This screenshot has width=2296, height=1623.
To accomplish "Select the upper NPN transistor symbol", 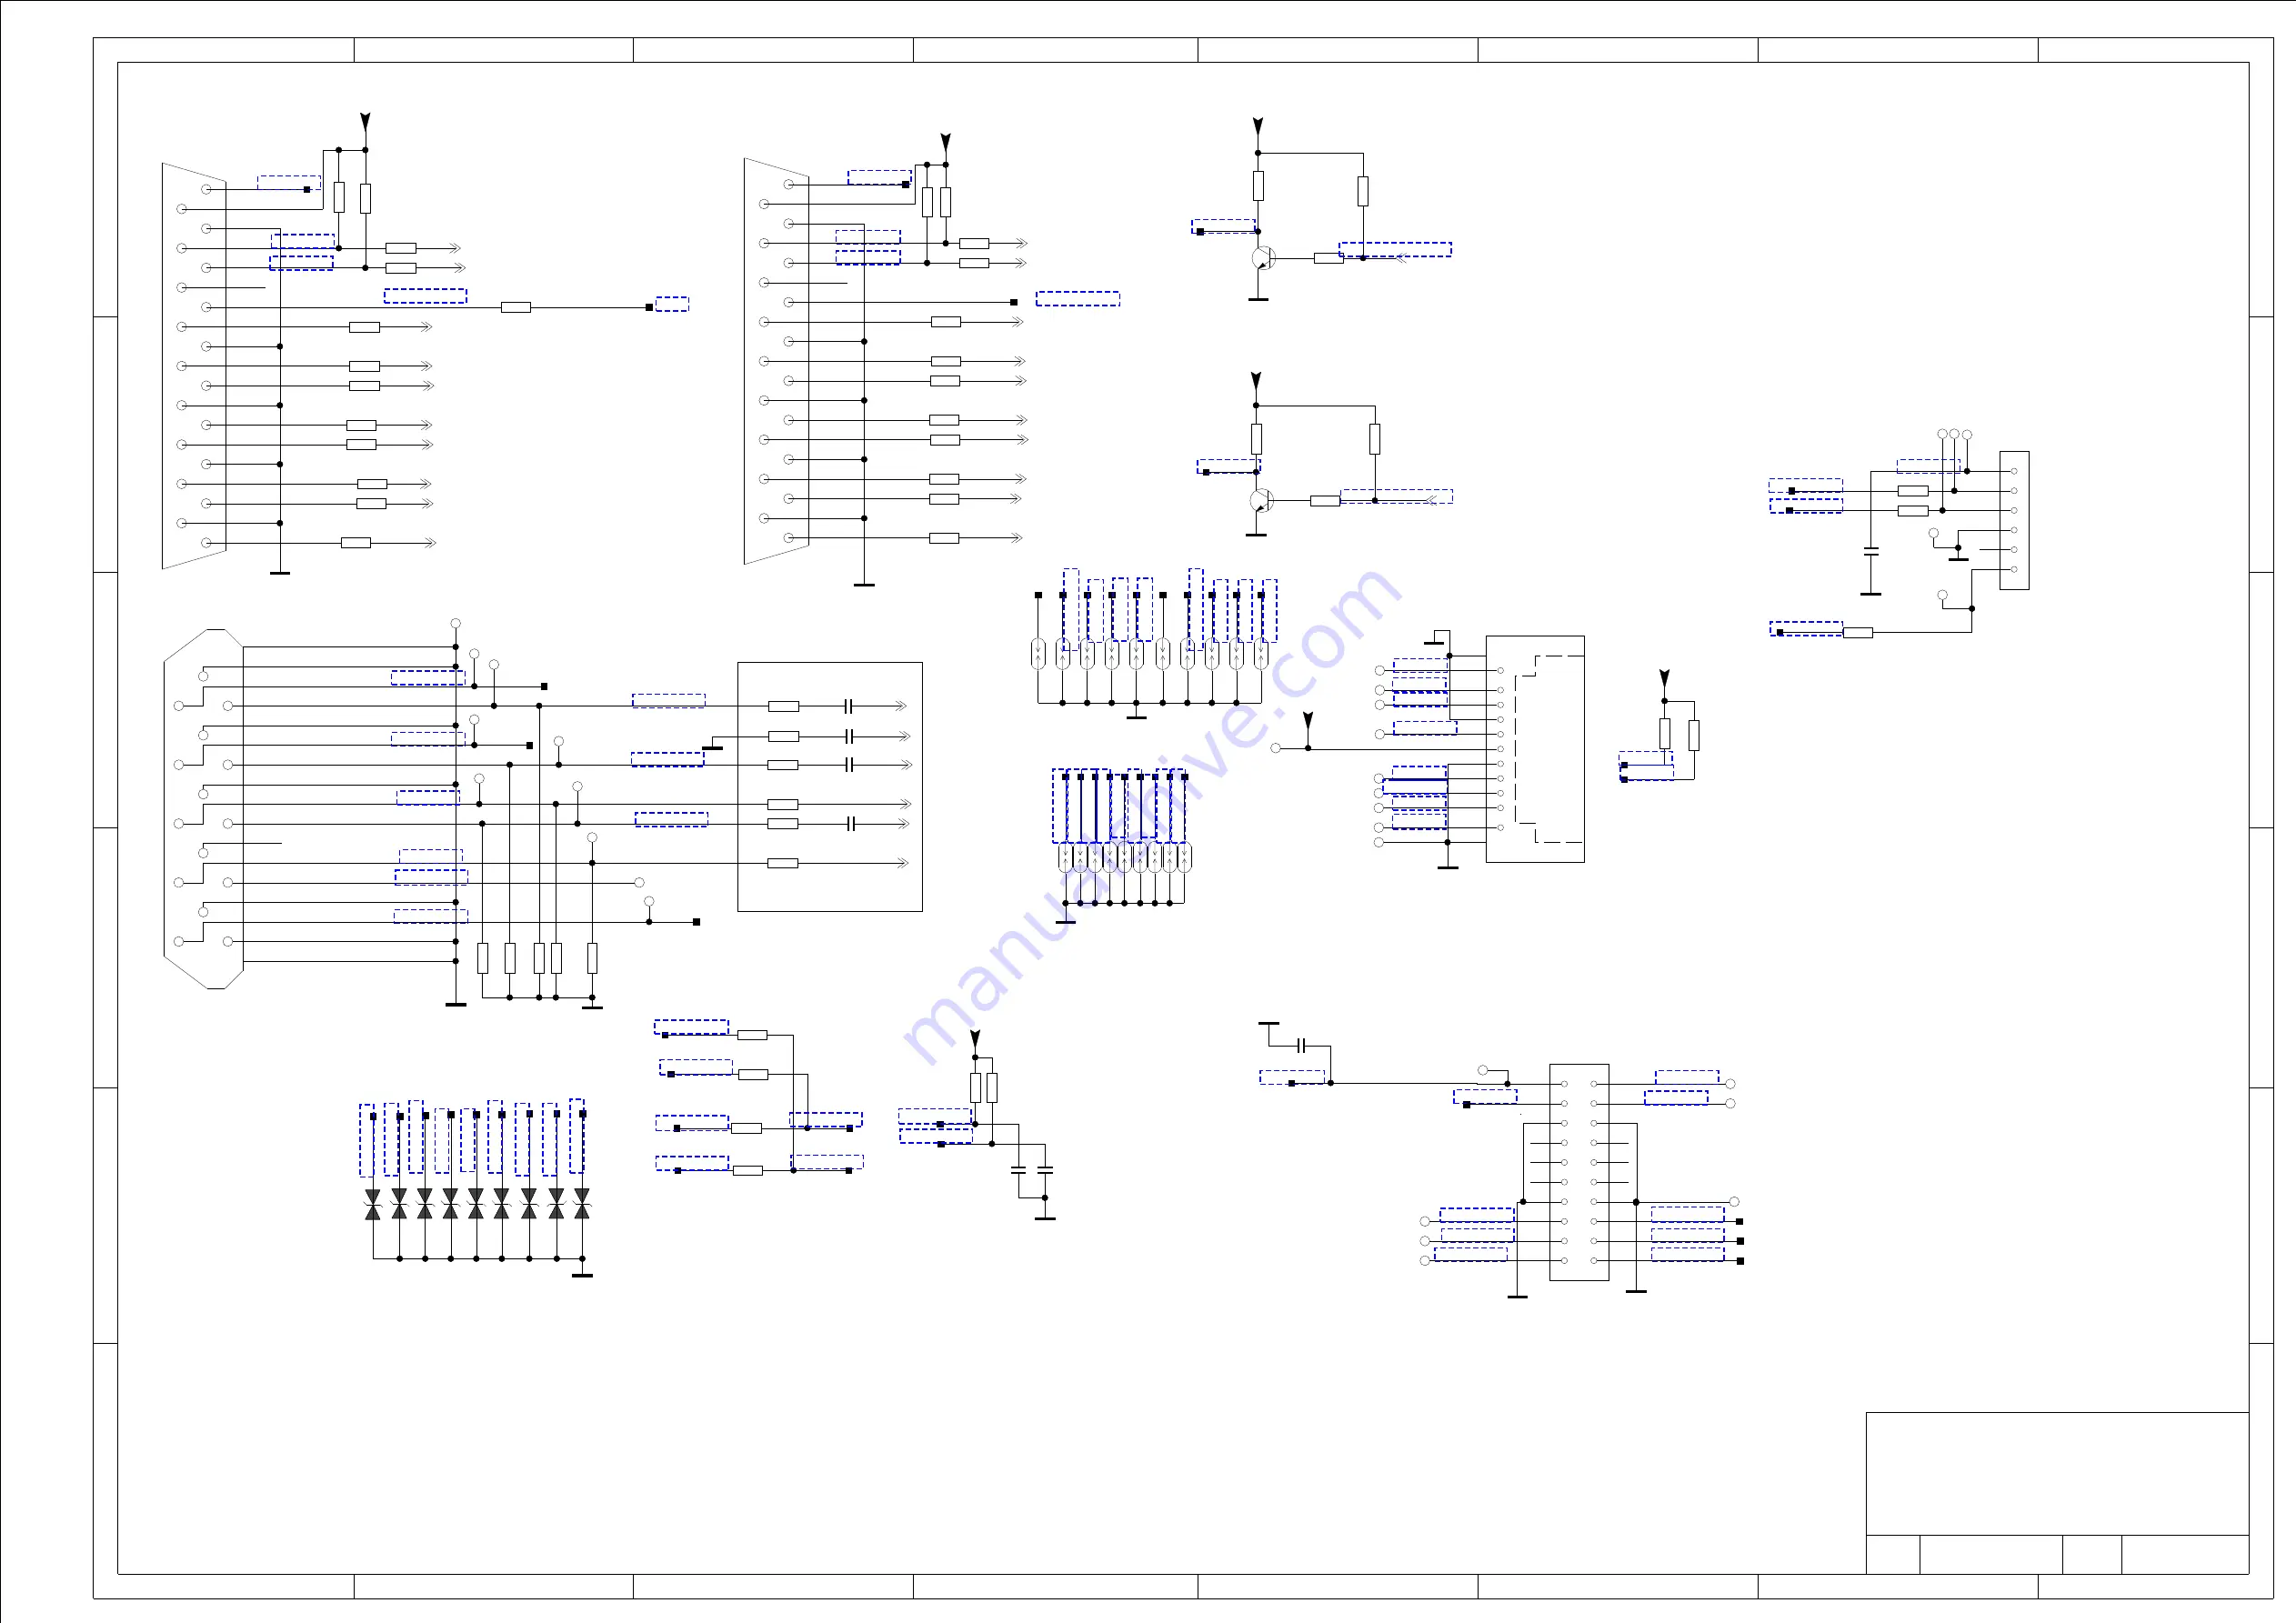I will (x=1263, y=258).
